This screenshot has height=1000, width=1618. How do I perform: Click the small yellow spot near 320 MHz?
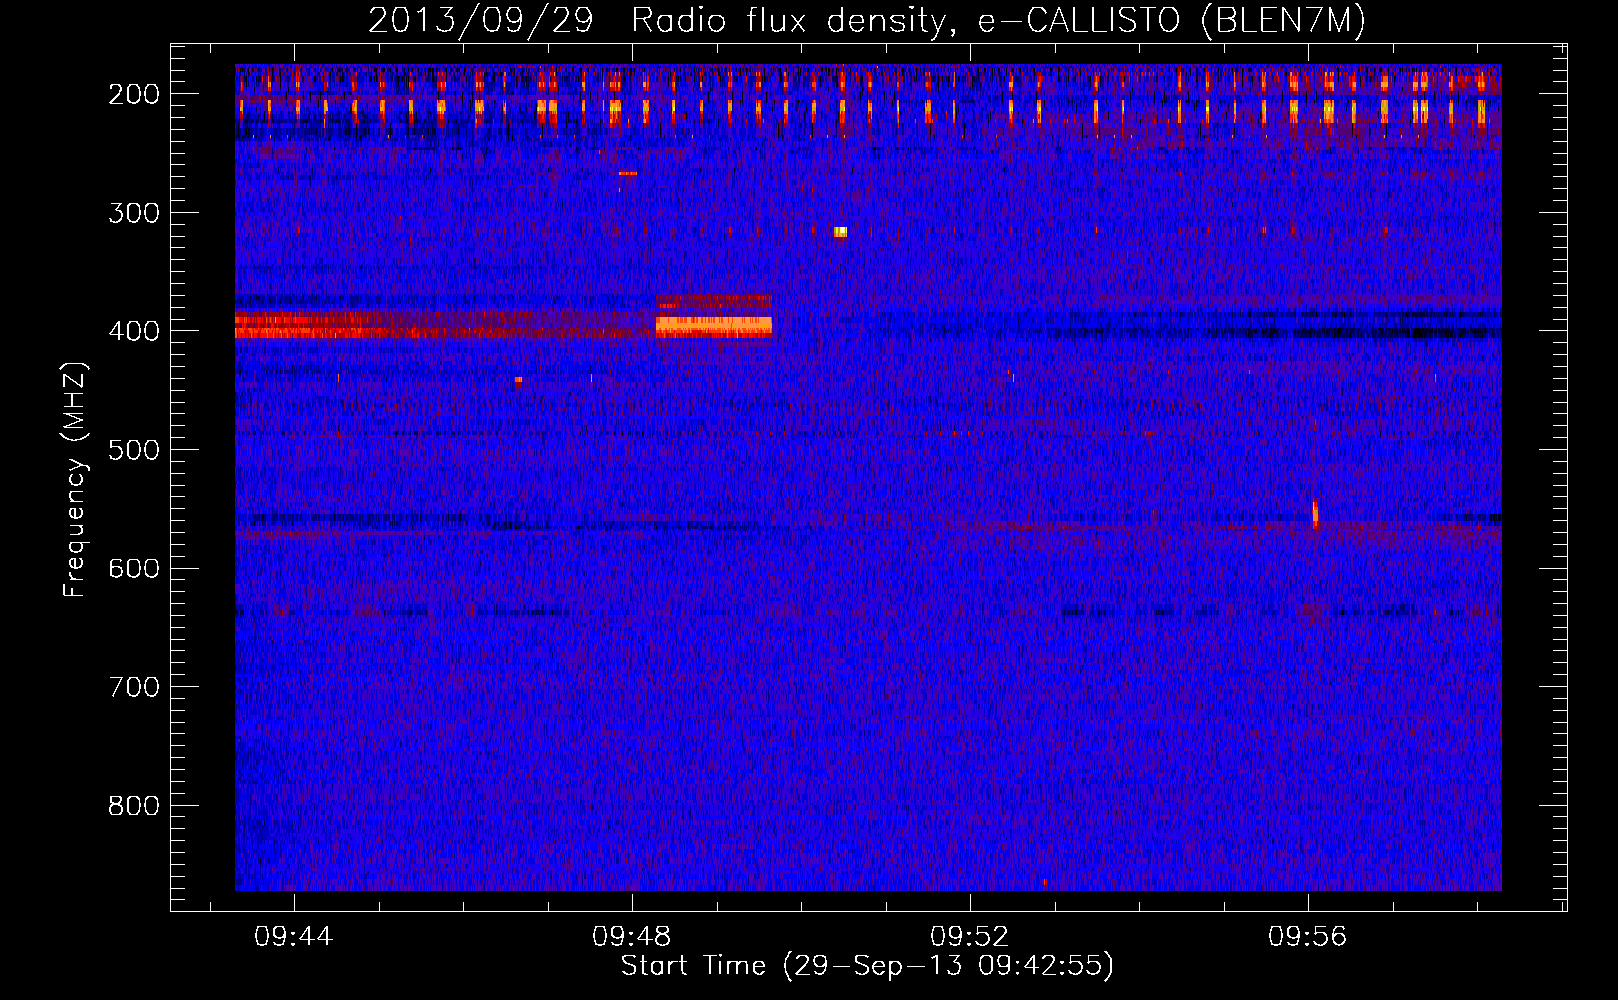840,232
